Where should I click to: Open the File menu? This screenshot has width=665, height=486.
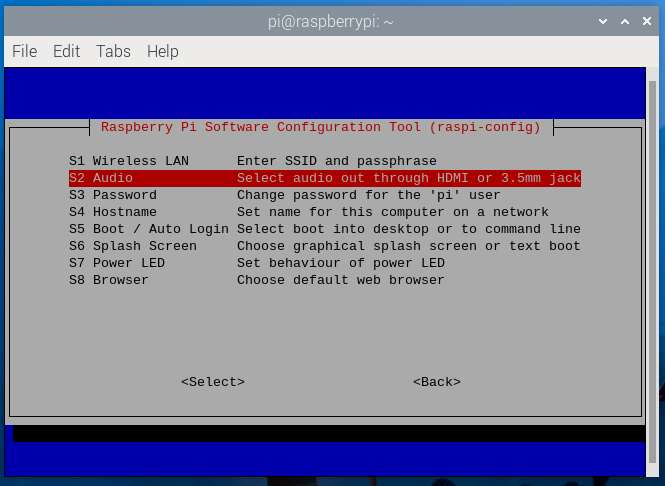[x=25, y=51]
